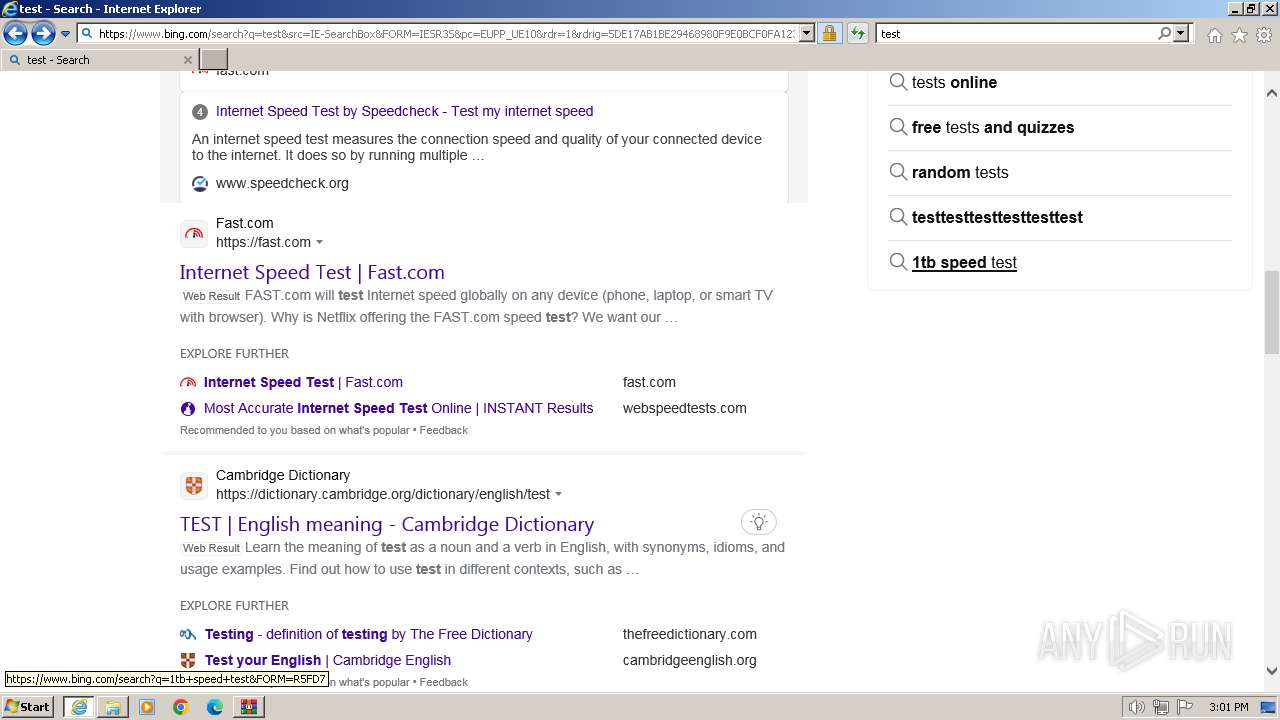The width and height of the screenshot is (1280, 720).
Task: Open 'Internet Speed Test | Fast.com' headline
Action: pos(312,272)
